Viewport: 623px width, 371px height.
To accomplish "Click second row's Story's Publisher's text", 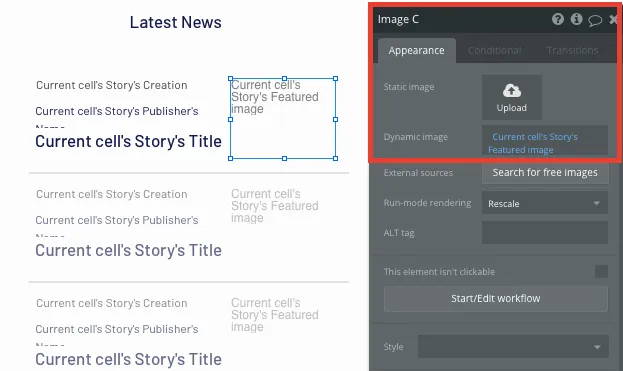I will (117, 220).
